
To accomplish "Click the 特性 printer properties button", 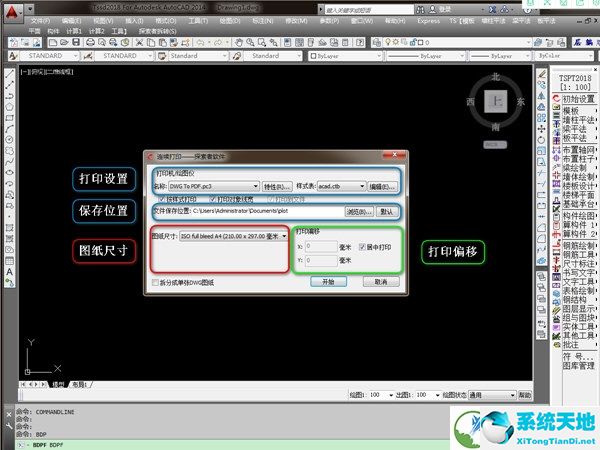I will (277, 186).
